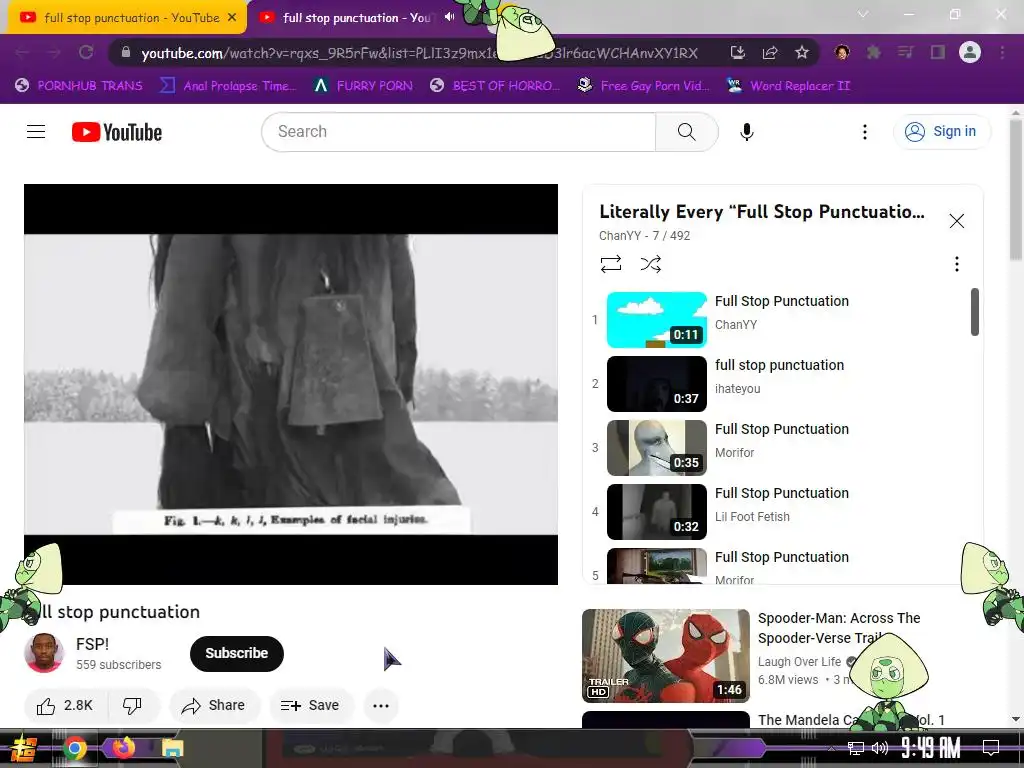The width and height of the screenshot is (1024, 768).
Task: Open Firefox from the taskbar
Action: pyautogui.click(x=123, y=747)
